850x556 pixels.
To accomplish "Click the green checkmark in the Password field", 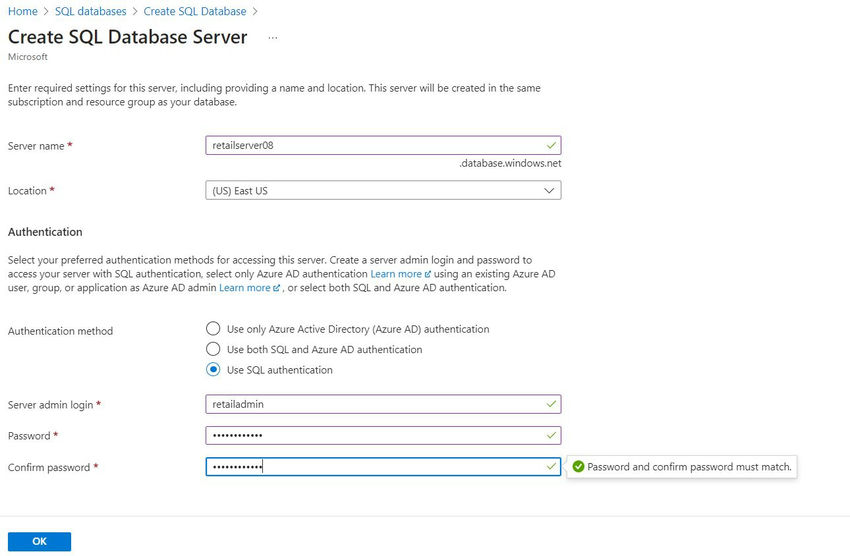I will point(551,435).
